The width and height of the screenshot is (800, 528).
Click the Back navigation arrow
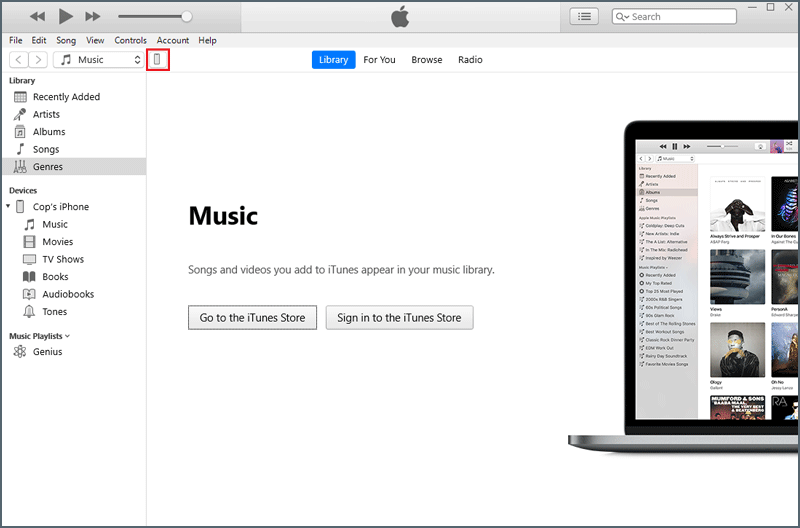19,60
